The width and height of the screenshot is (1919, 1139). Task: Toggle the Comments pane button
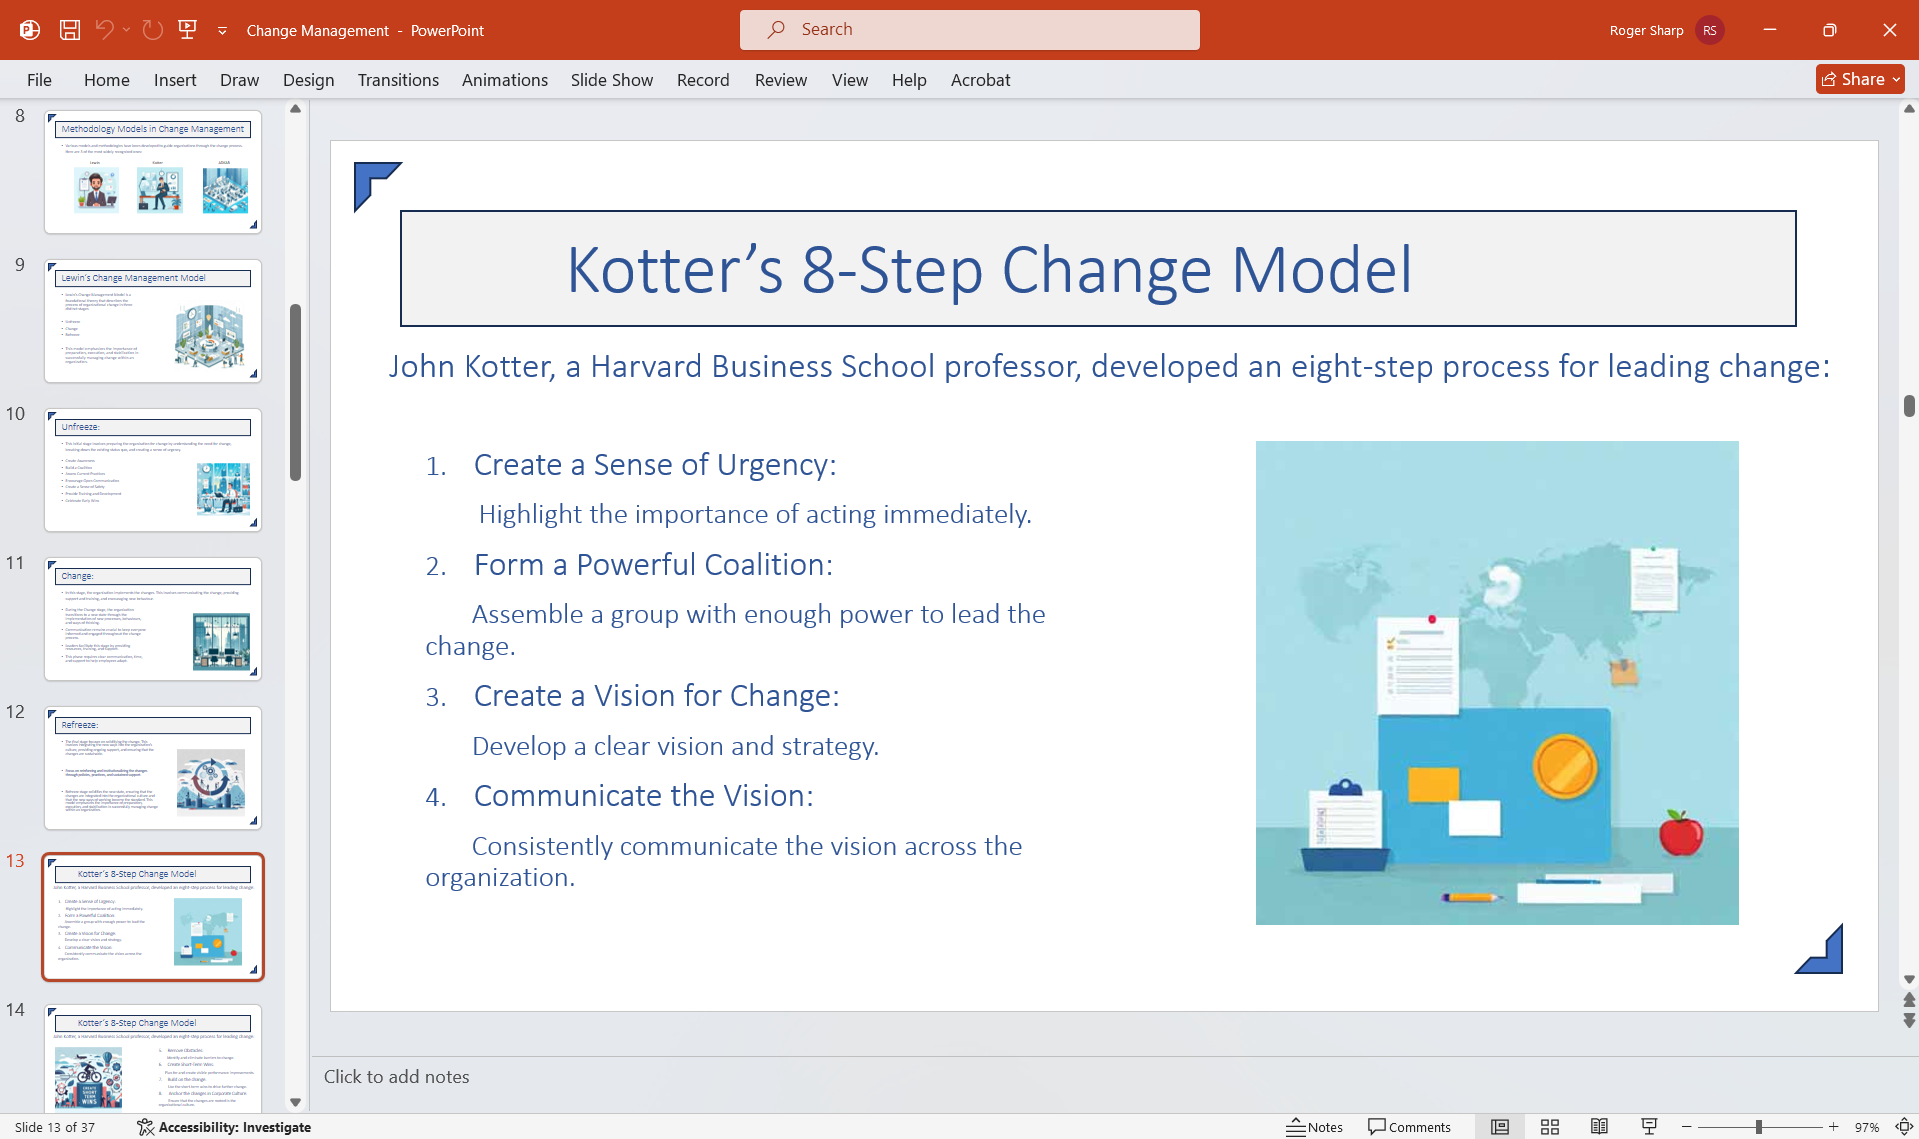click(1409, 1127)
